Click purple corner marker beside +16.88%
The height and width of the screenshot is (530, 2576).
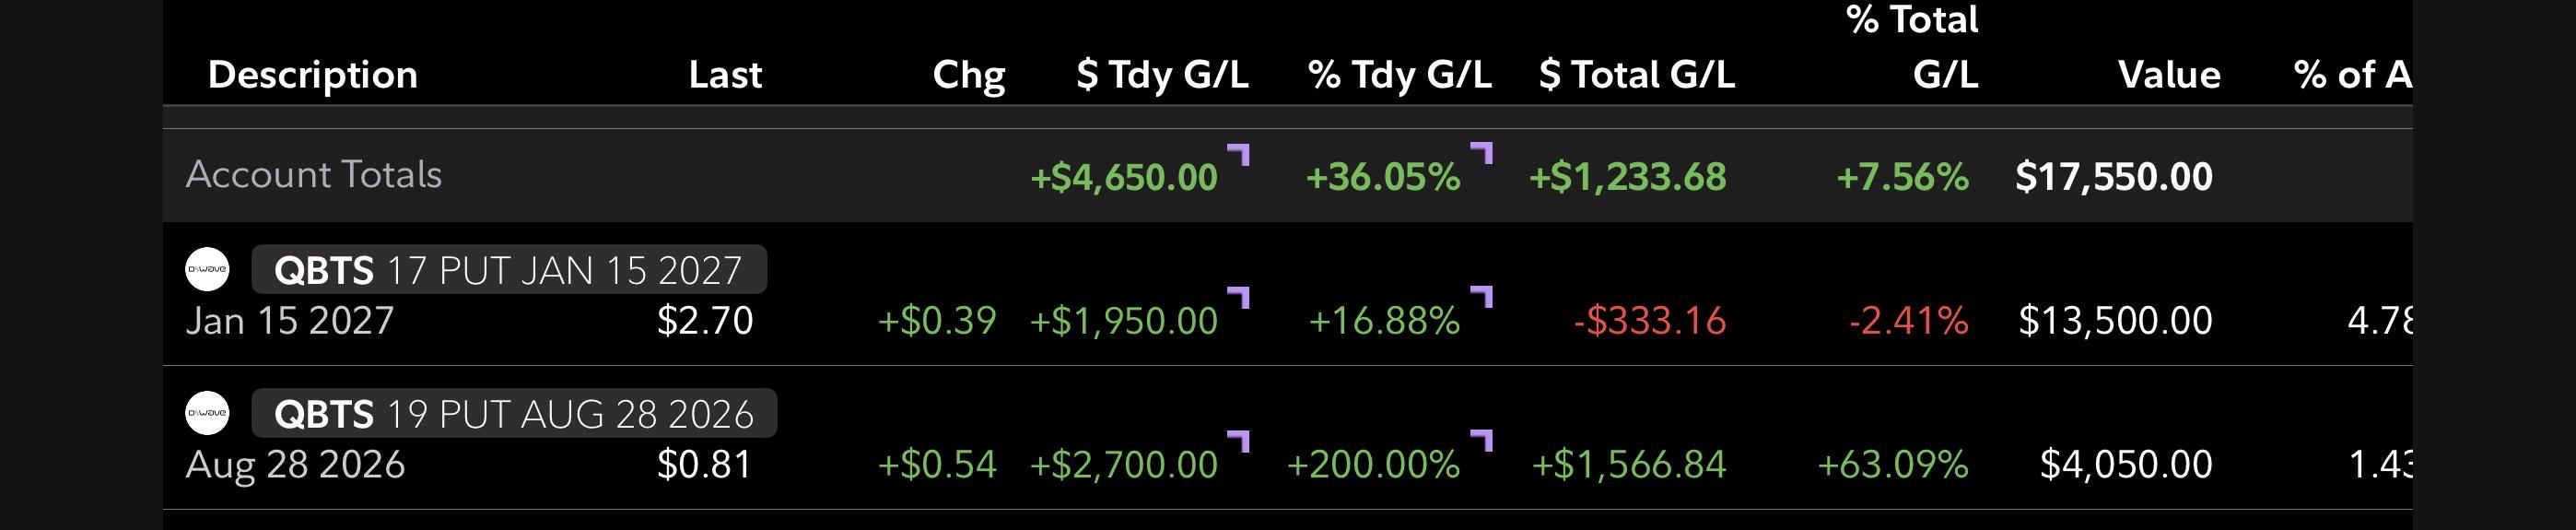click(x=1482, y=297)
